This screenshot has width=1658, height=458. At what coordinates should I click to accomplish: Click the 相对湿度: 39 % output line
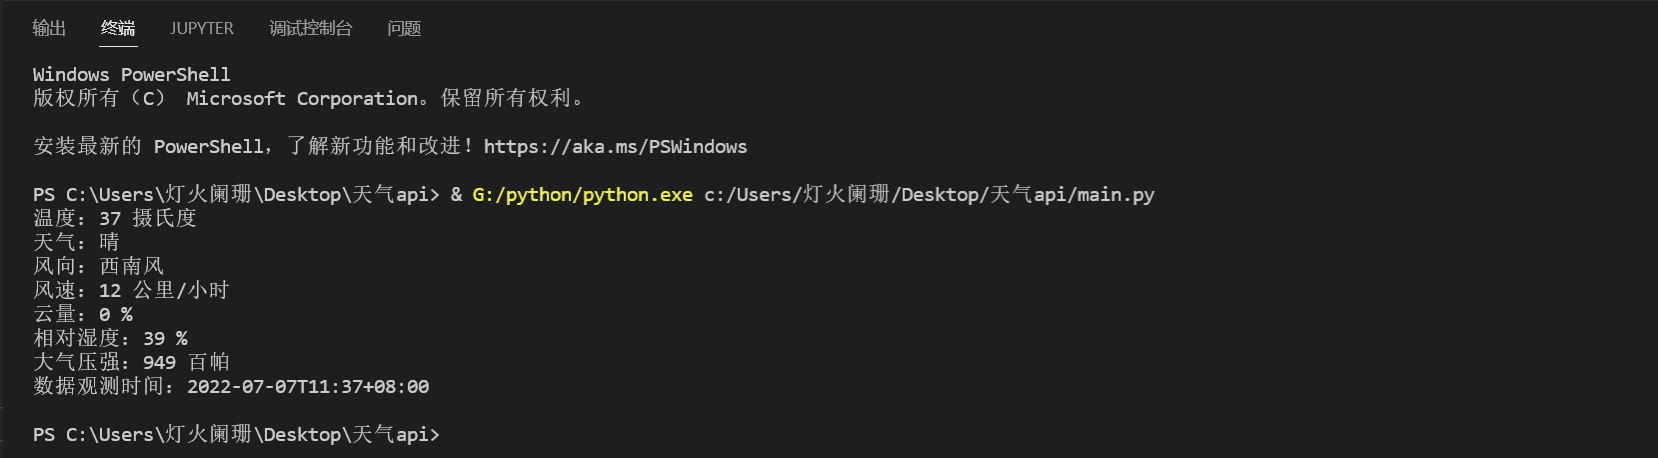[110, 339]
